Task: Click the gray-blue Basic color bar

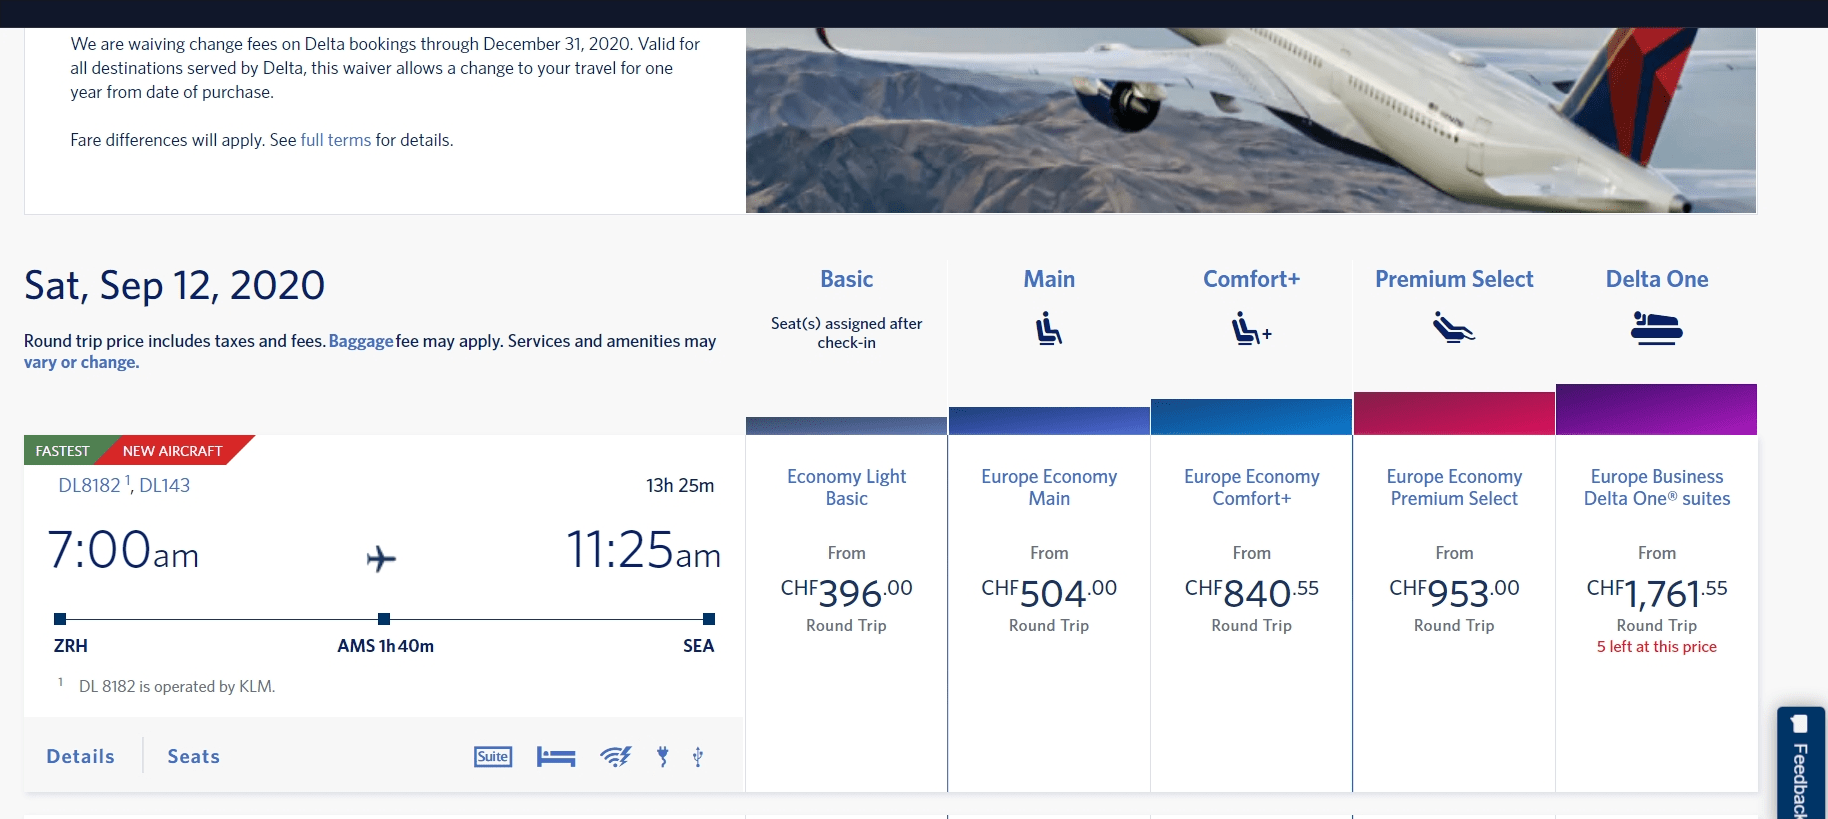Action: tap(847, 426)
